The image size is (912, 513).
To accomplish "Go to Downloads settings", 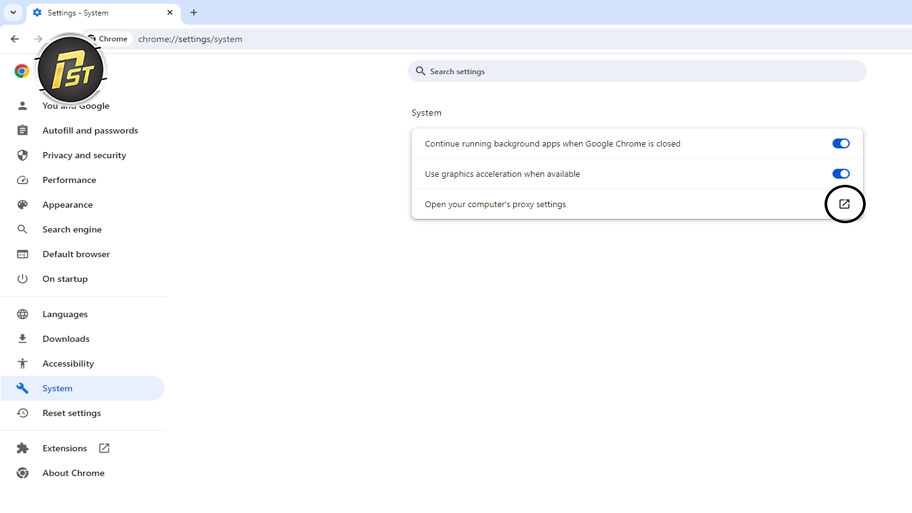I will pyautogui.click(x=66, y=339).
